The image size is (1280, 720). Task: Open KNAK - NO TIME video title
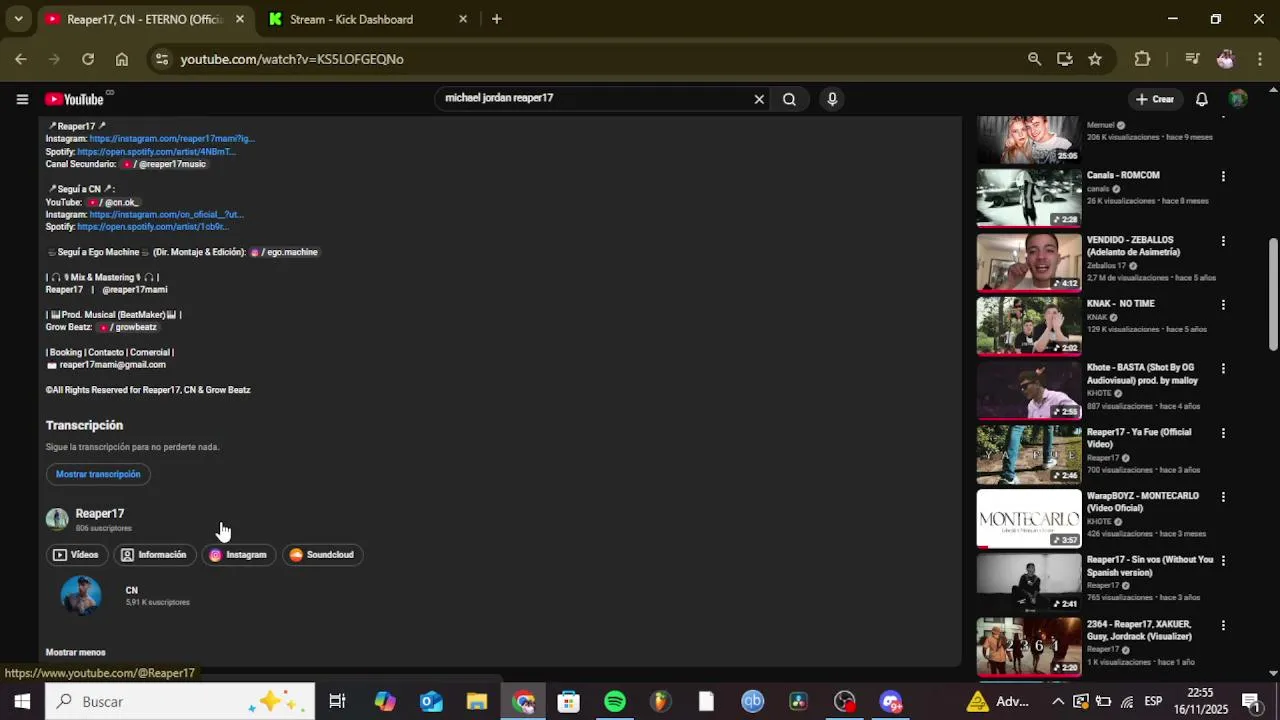[1121, 304]
